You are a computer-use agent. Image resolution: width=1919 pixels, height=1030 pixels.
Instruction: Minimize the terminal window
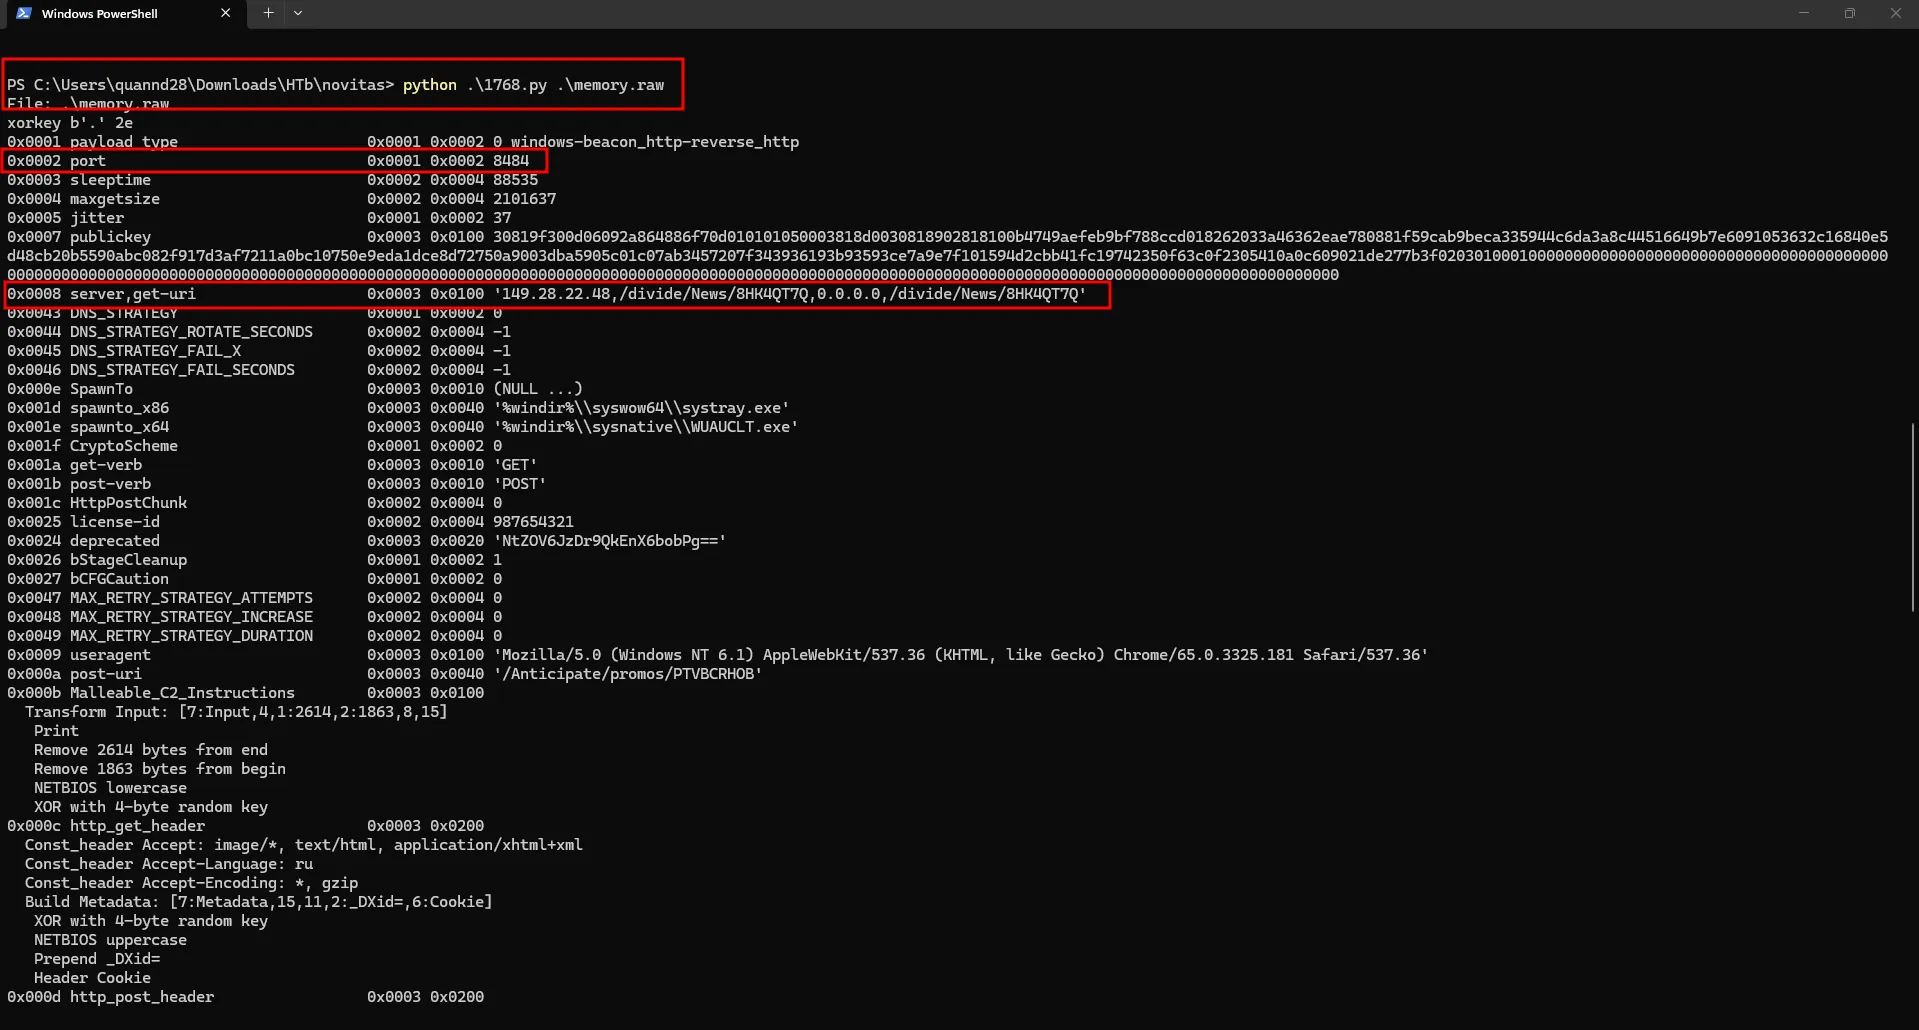point(1804,13)
